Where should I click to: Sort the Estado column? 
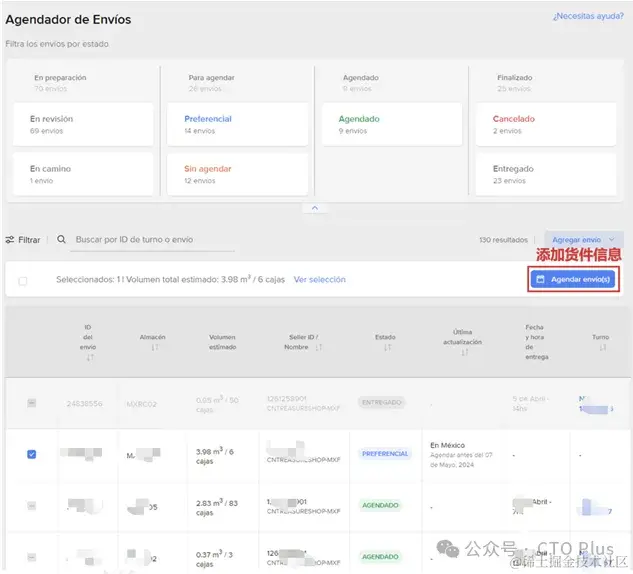tap(388, 348)
